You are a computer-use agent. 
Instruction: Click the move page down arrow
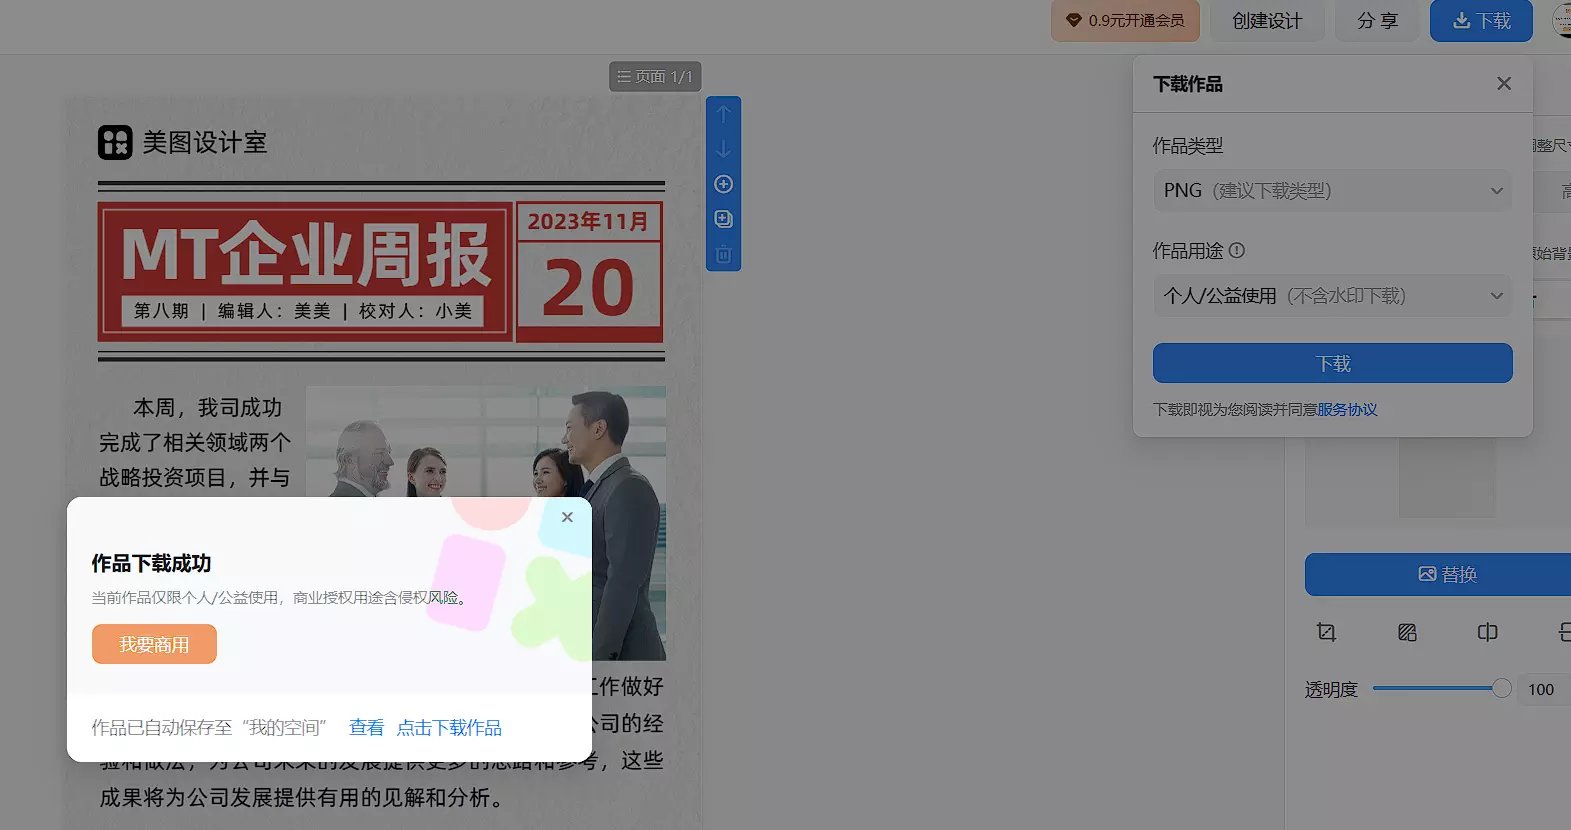pyautogui.click(x=723, y=149)
